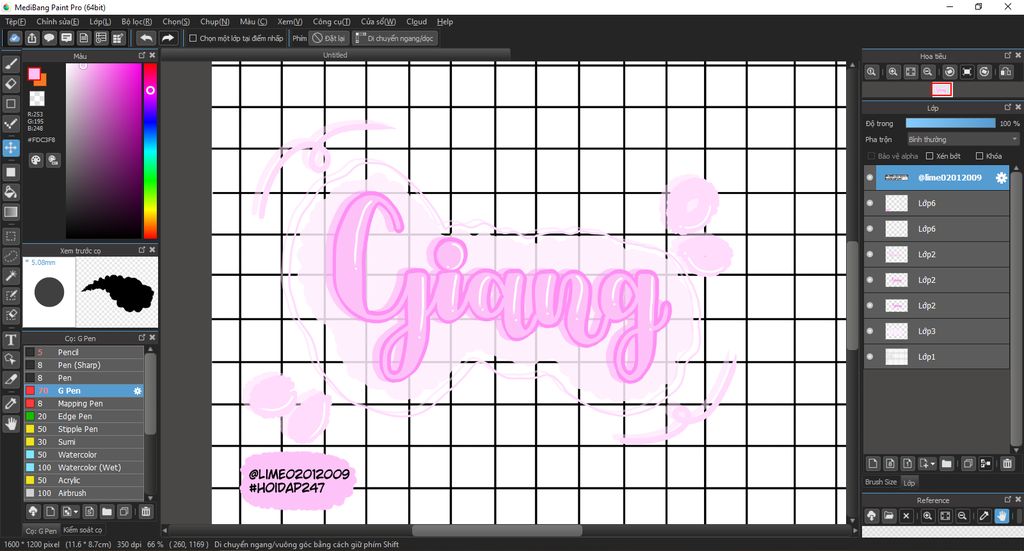
Task: Click the Đặt lại reset button
Action: click(328, 39)
